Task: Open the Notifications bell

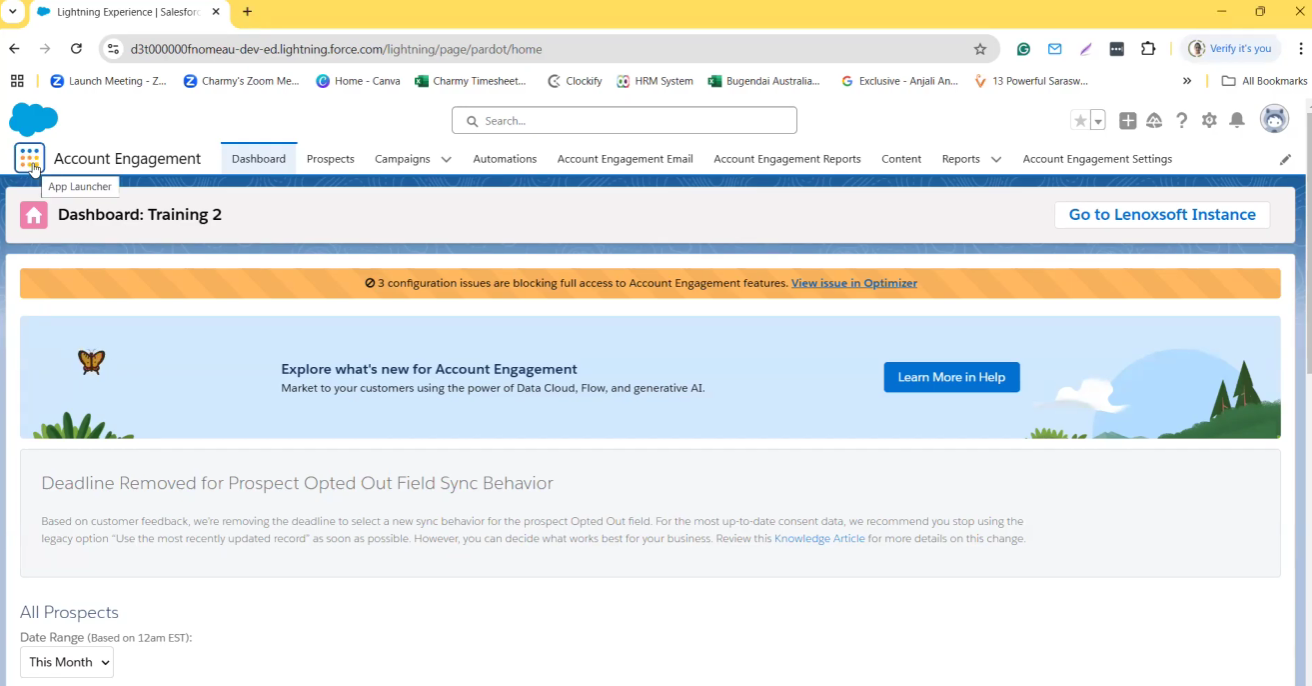Action: (x=1237, y=121)
